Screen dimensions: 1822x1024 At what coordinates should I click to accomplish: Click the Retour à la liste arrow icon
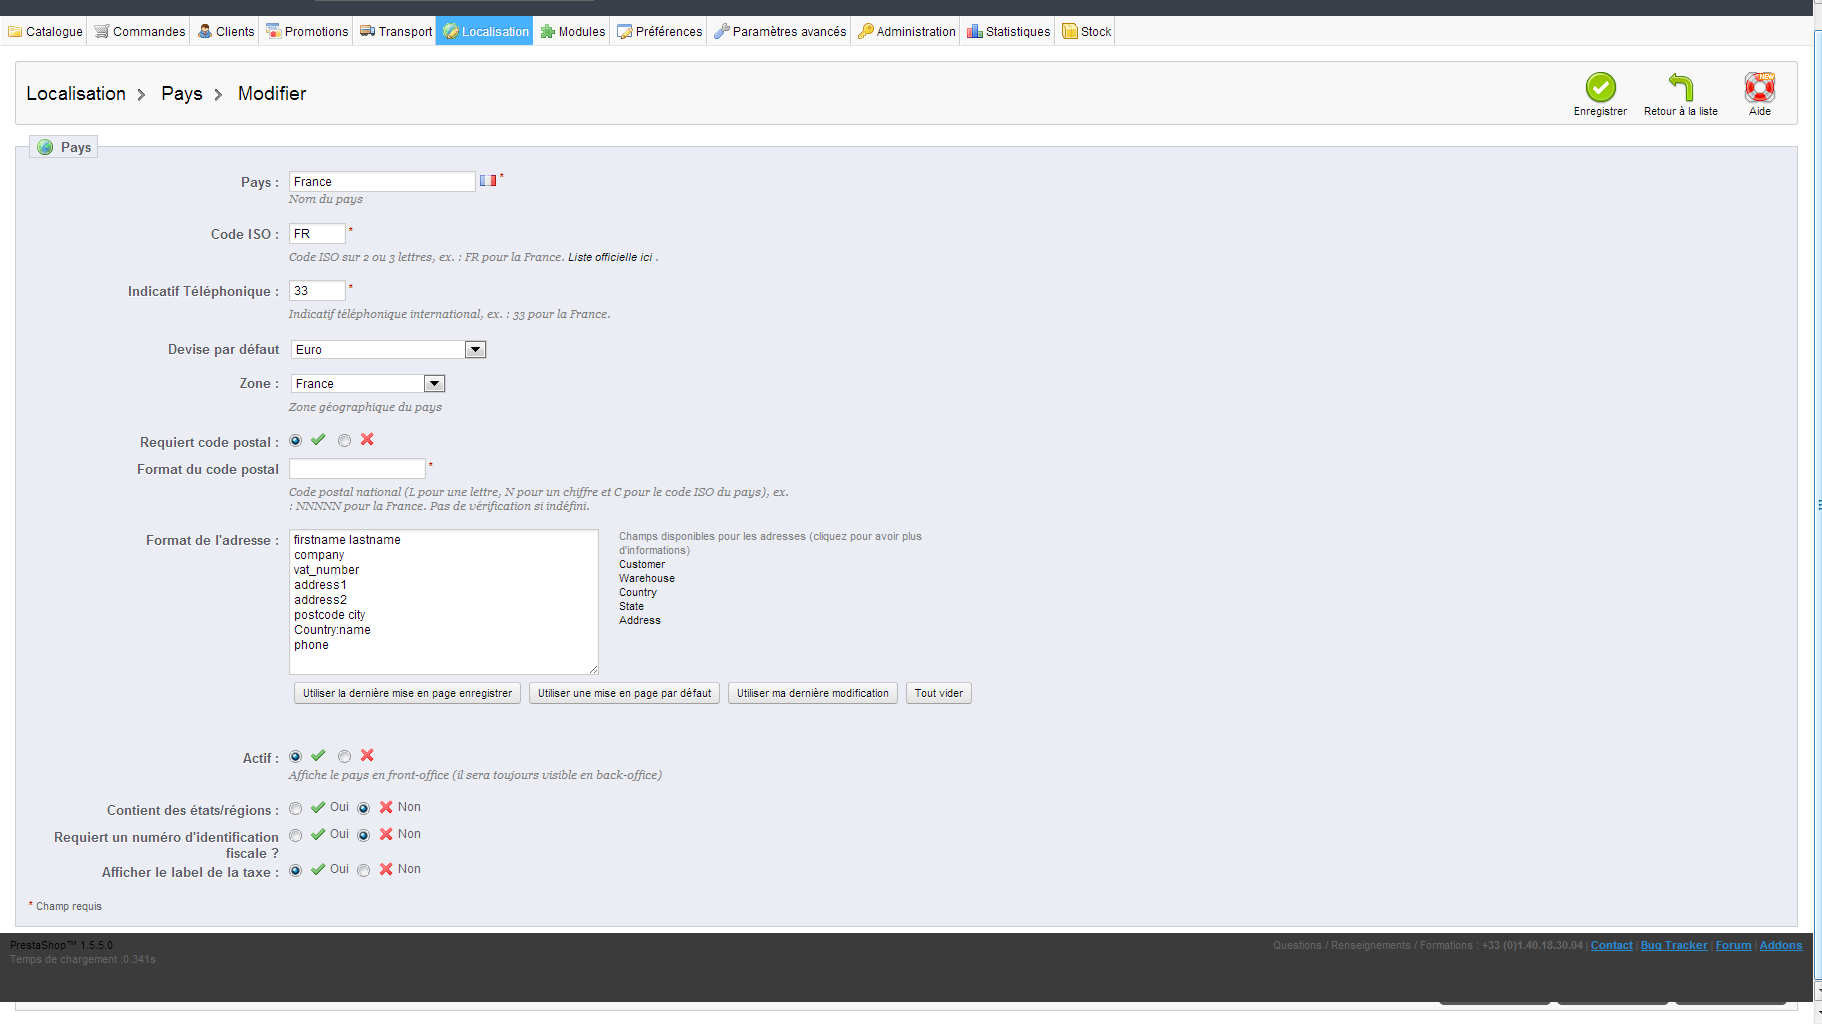[1681, 87]
